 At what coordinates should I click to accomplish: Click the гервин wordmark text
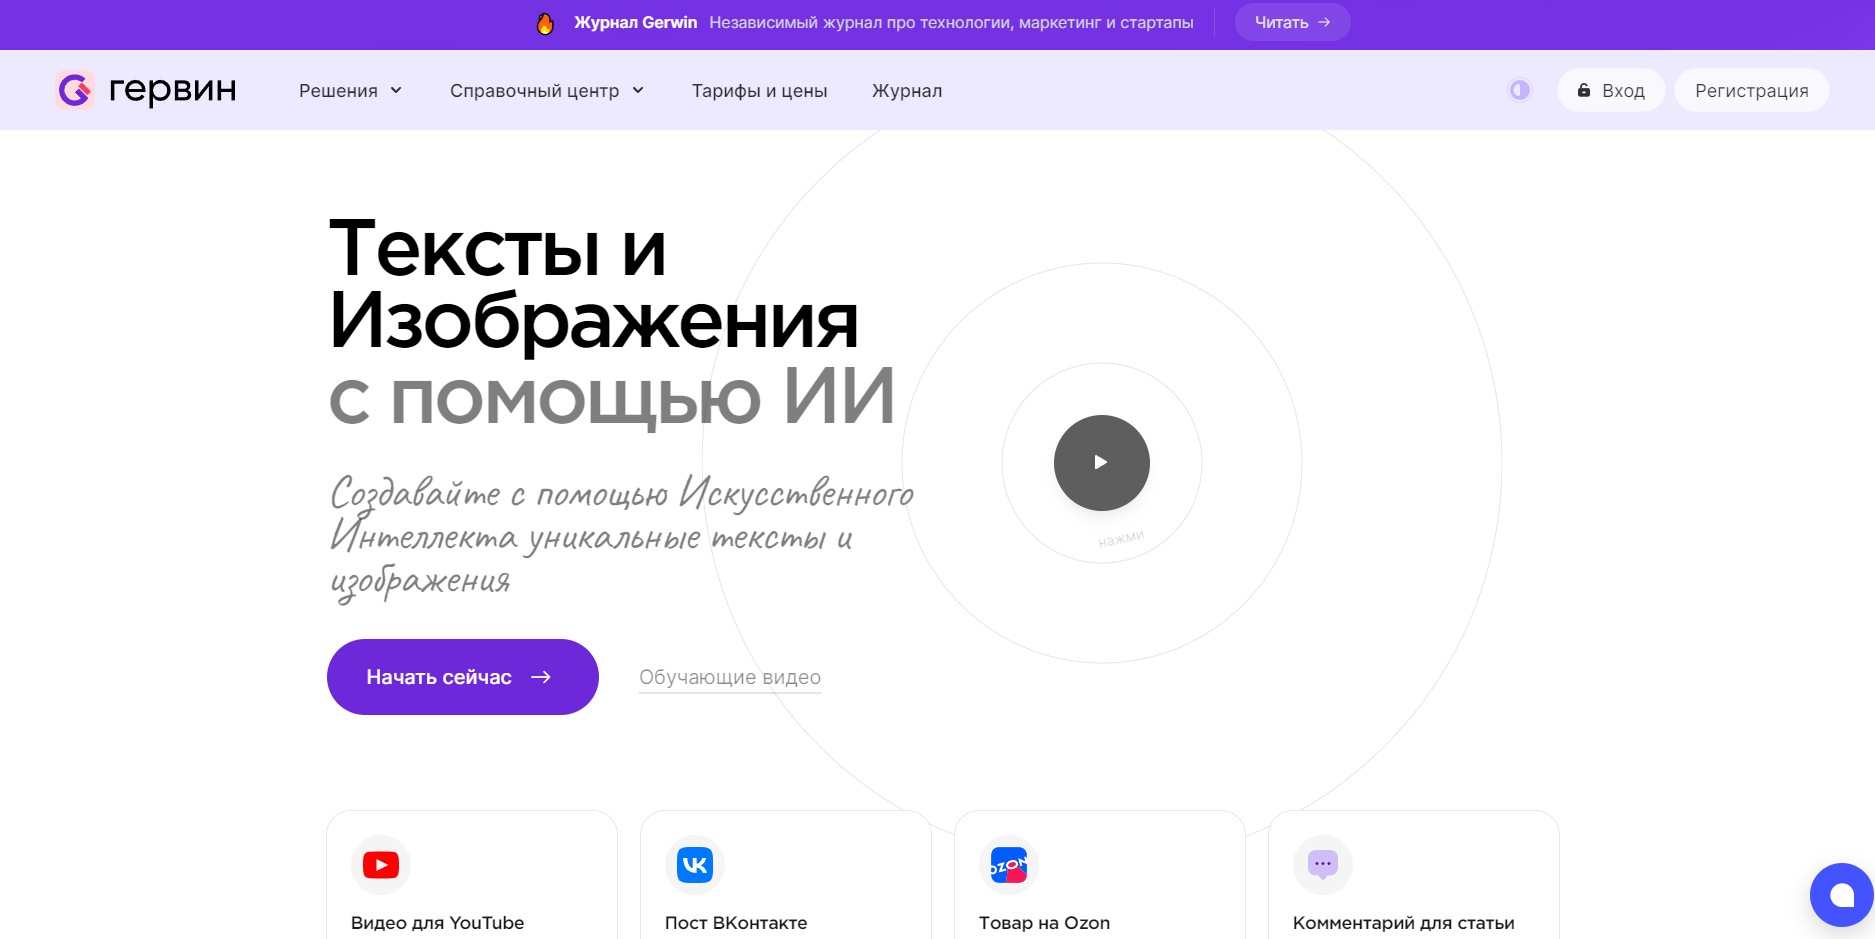click(x=172, y=90)
